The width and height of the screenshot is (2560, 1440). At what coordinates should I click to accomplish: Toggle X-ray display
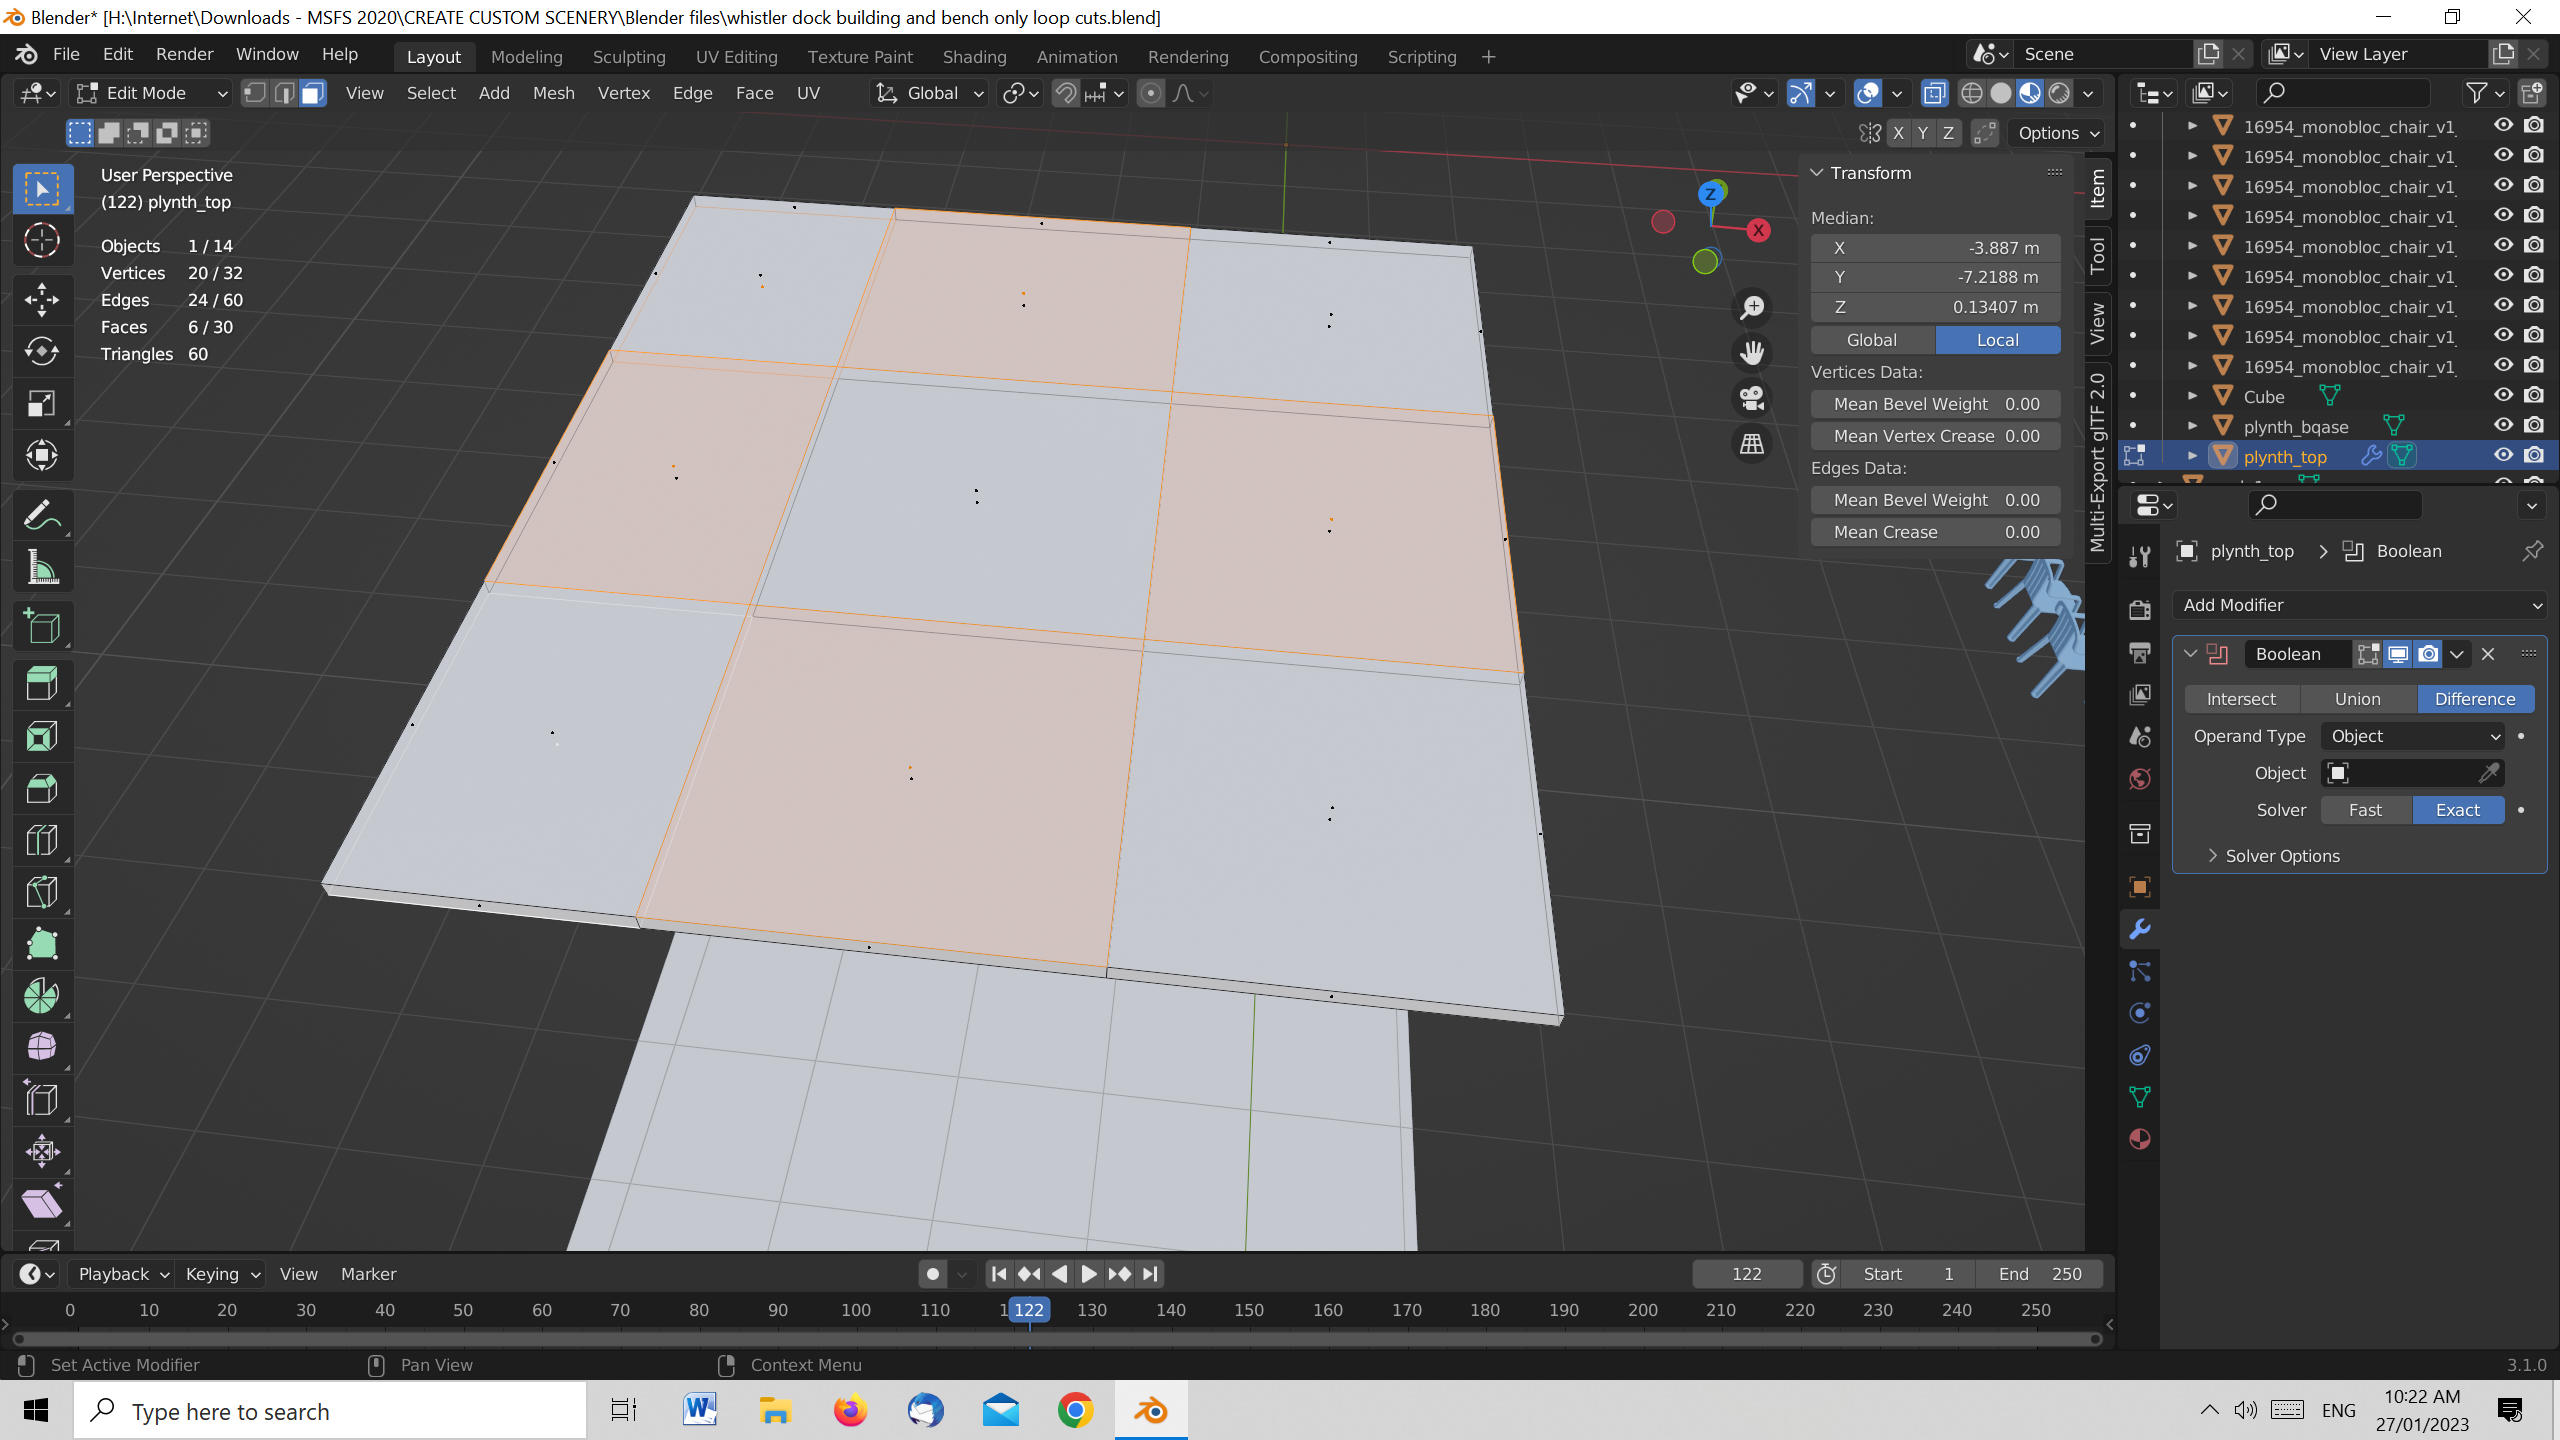click(x=1935, y=93)
